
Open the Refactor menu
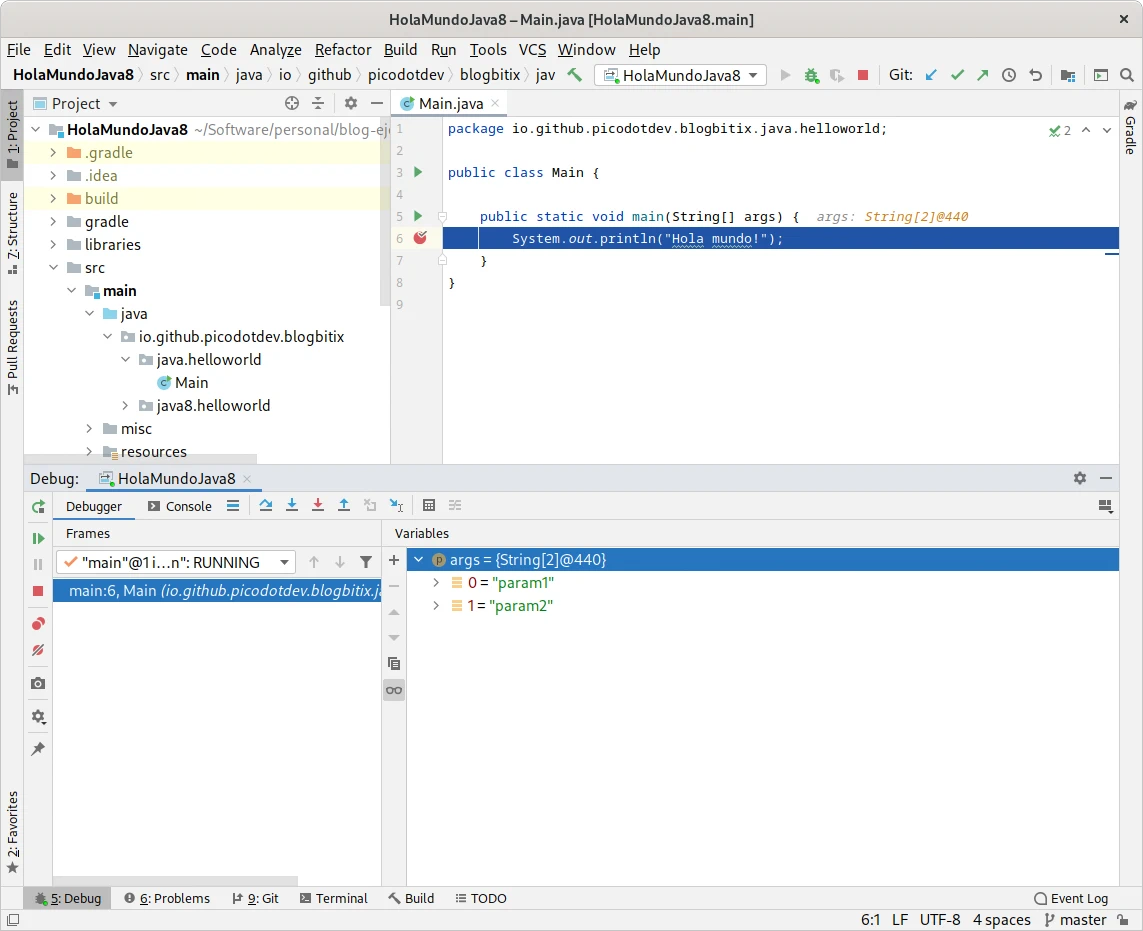pos(343,49)
